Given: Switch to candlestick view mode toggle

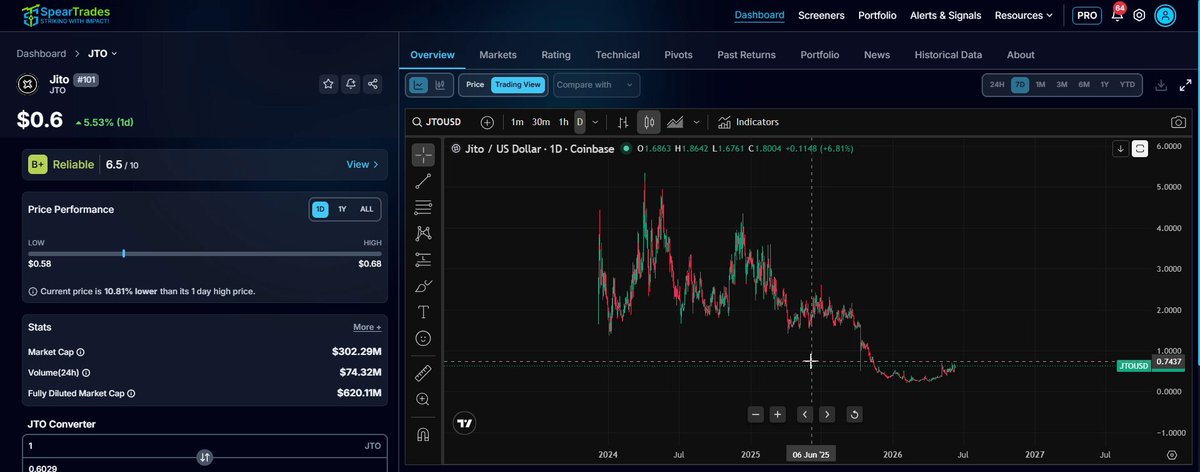Looking at the screenshot, I should click(439, 85).
